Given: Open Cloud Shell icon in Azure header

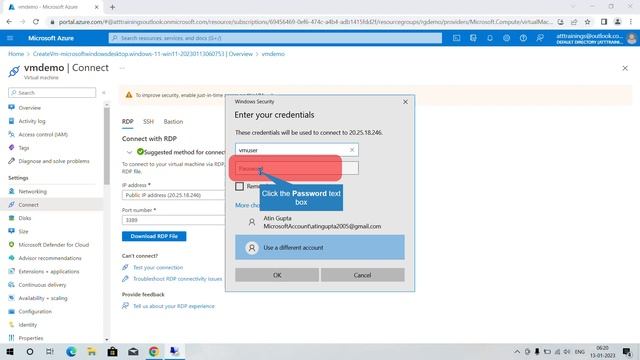Looking at the screenshot, I should coord(456,38).
